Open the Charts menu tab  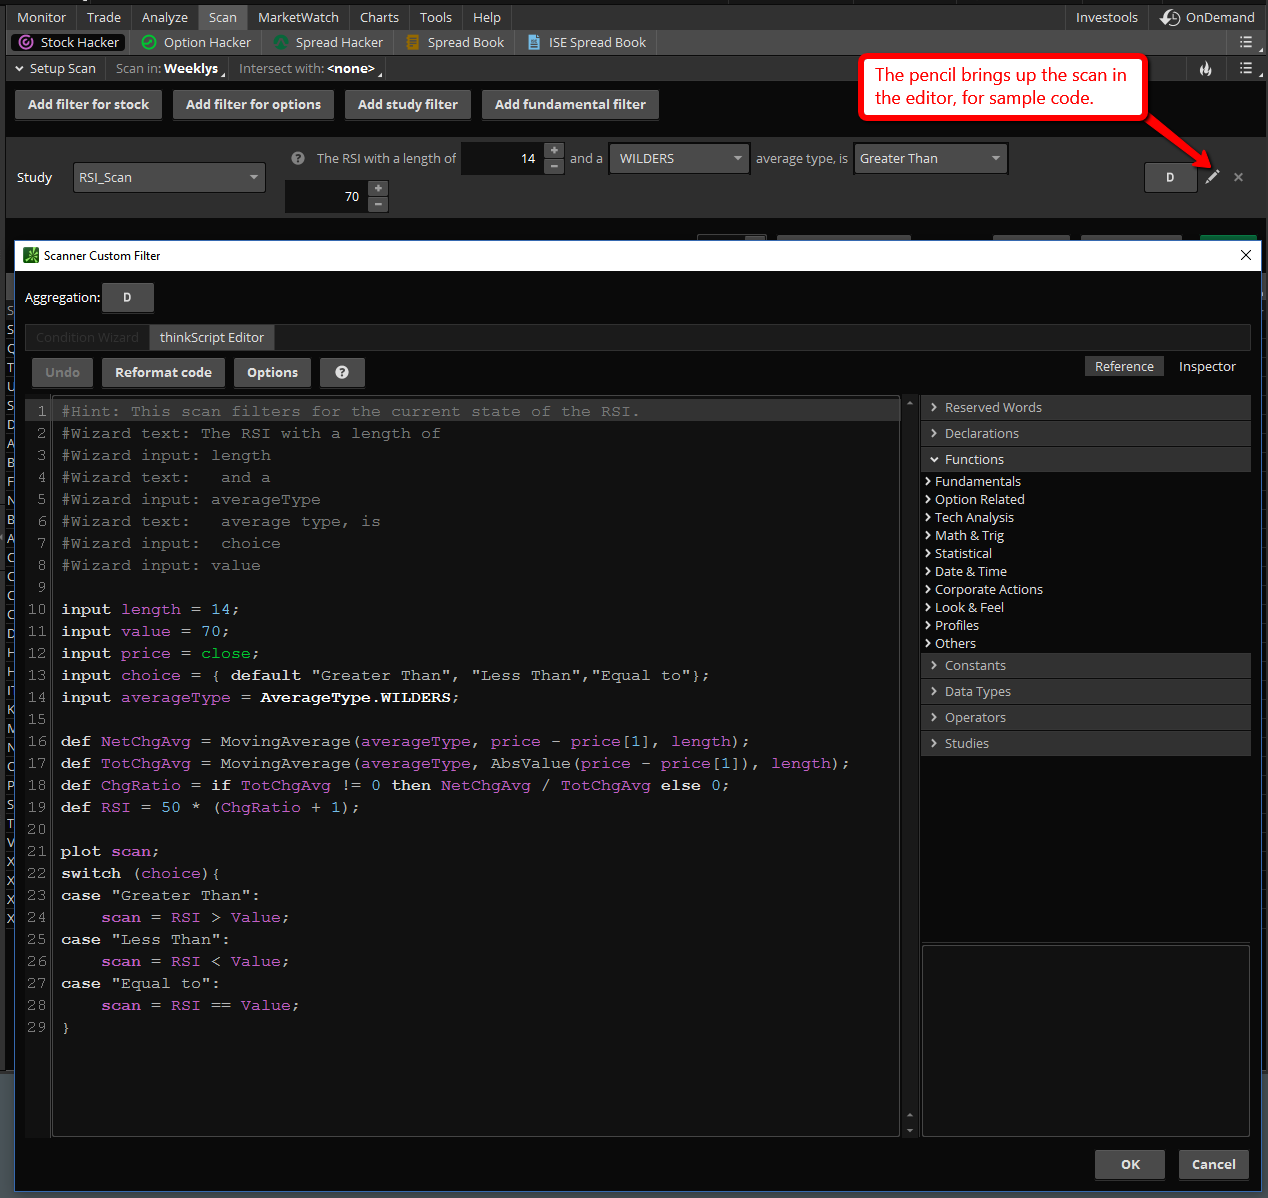[x=379, y=17]
